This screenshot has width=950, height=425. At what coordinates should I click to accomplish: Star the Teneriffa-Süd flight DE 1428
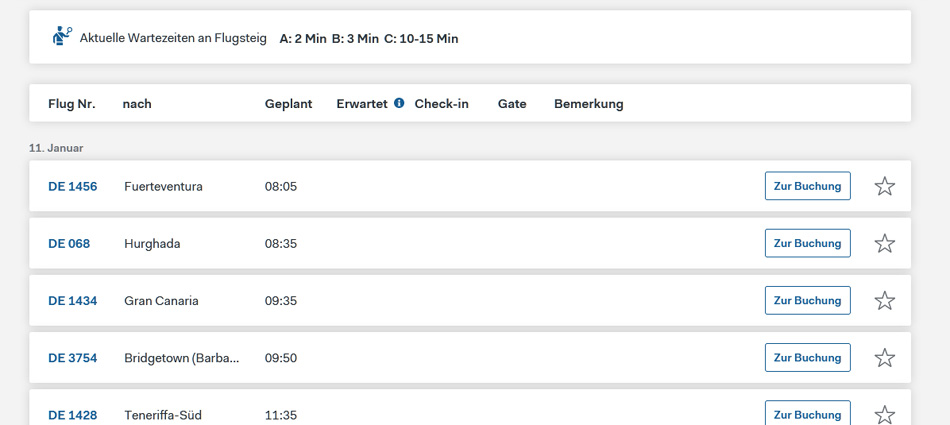coord(885,414)
